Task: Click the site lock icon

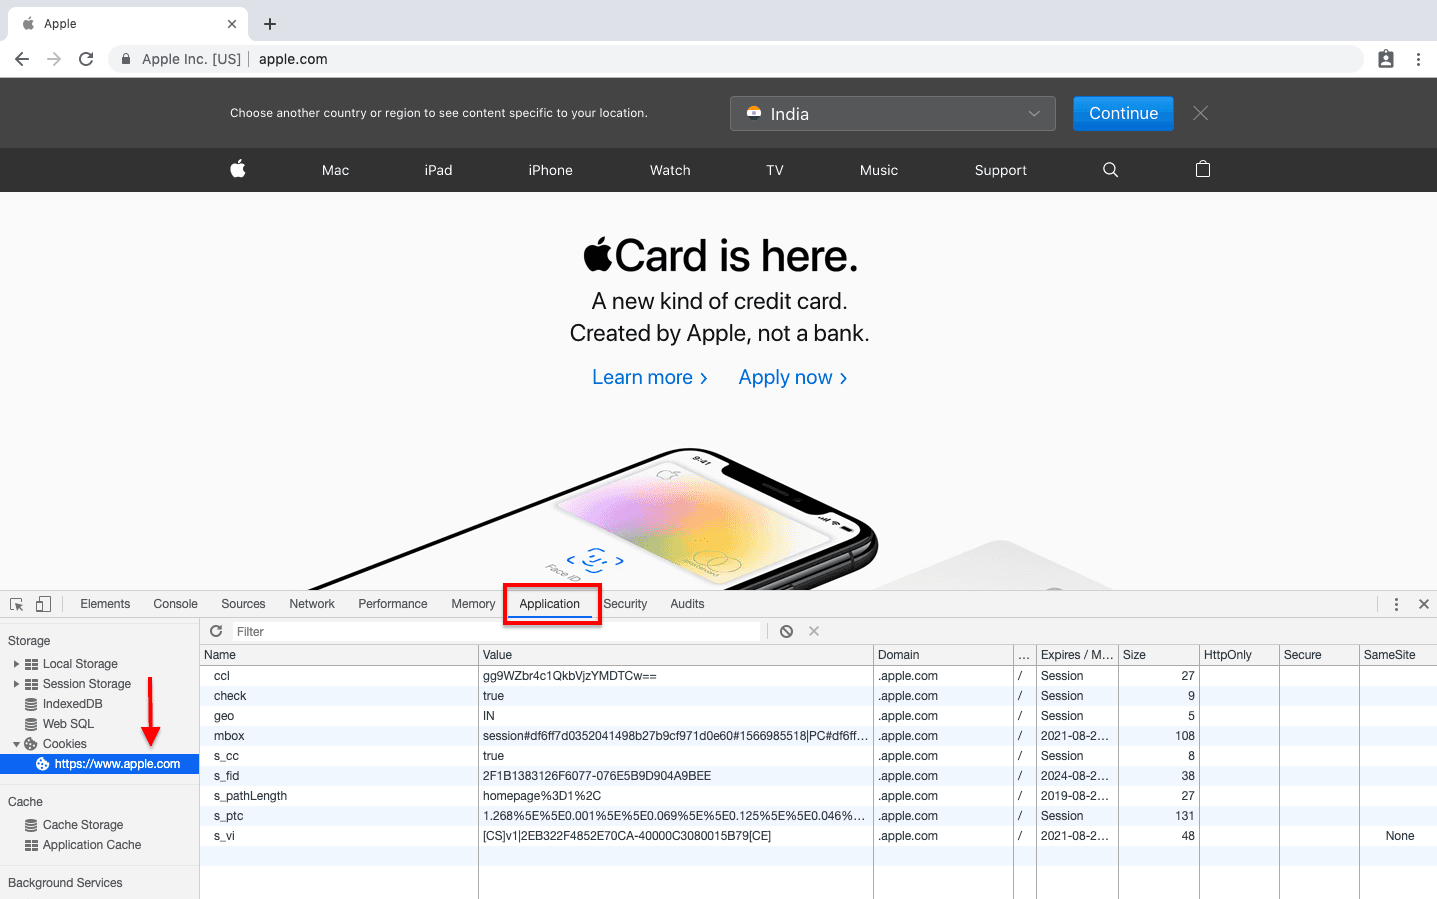Action: (x=126, y=59)
